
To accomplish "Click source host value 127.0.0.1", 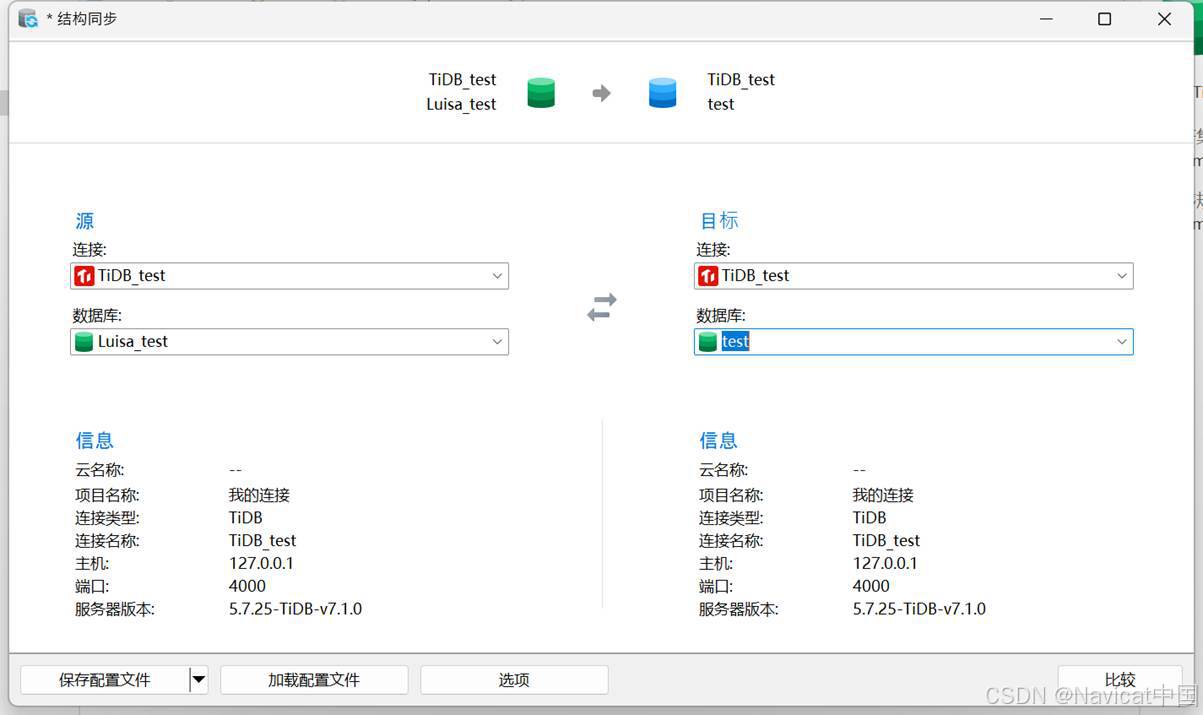I will coord(261,563).
